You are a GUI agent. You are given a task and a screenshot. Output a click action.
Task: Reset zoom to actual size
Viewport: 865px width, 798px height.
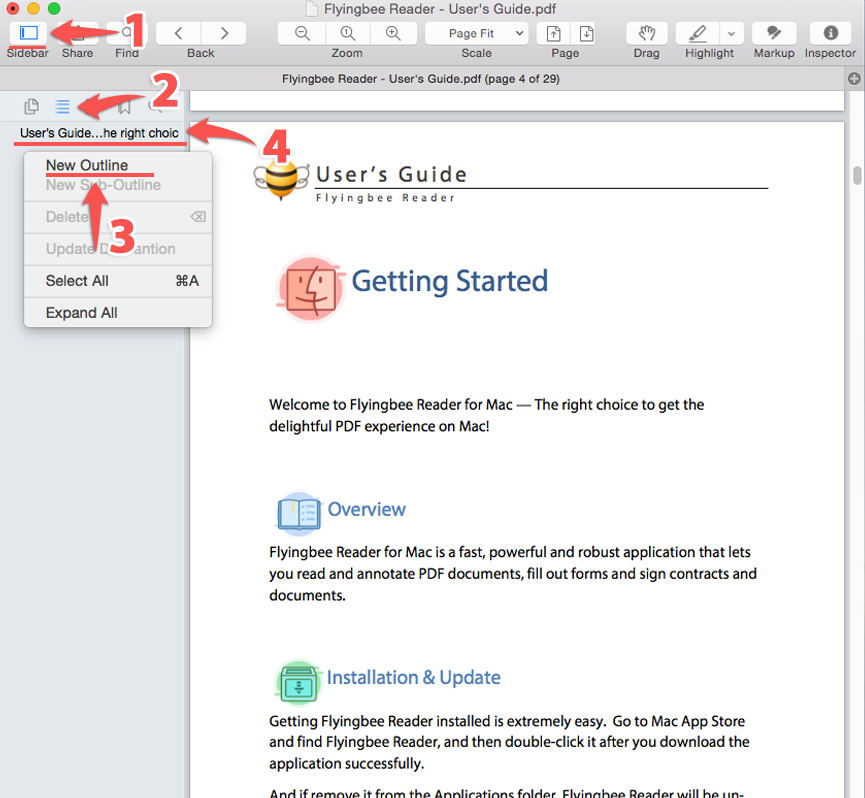click(x=348, y=33)
